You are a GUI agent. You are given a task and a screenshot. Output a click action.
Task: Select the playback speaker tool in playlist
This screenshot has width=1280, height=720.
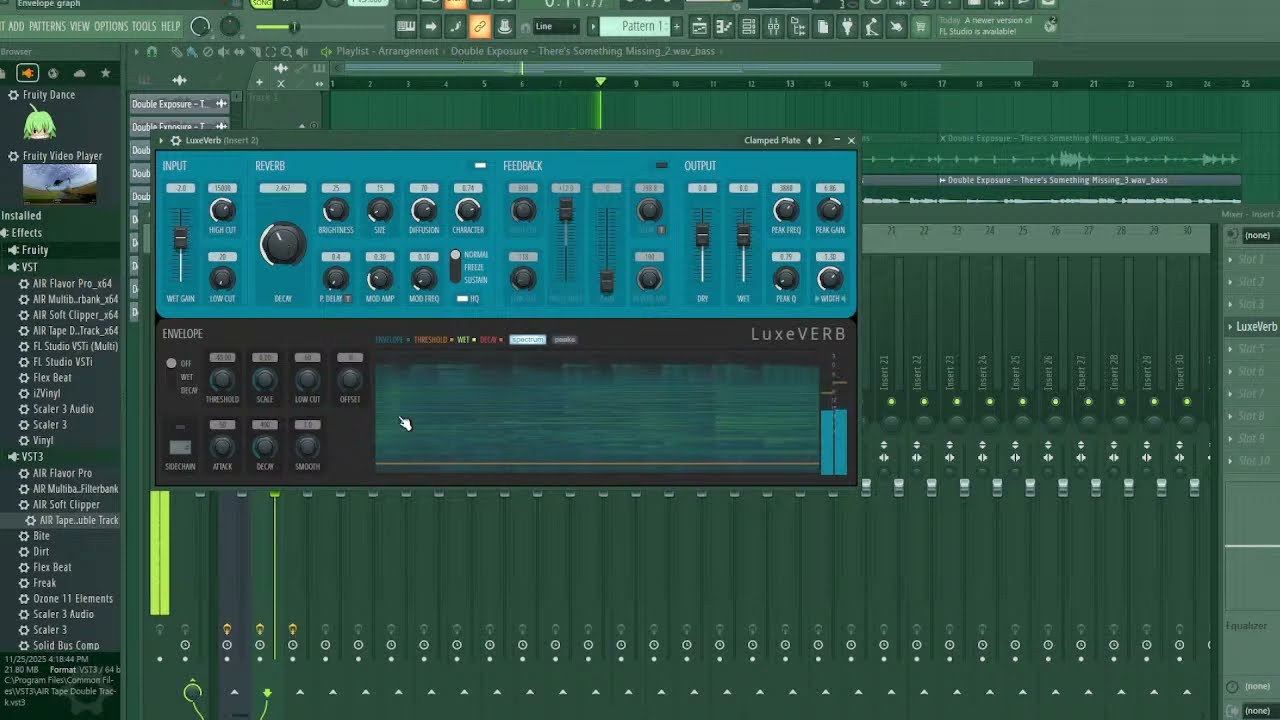(302, 52)
